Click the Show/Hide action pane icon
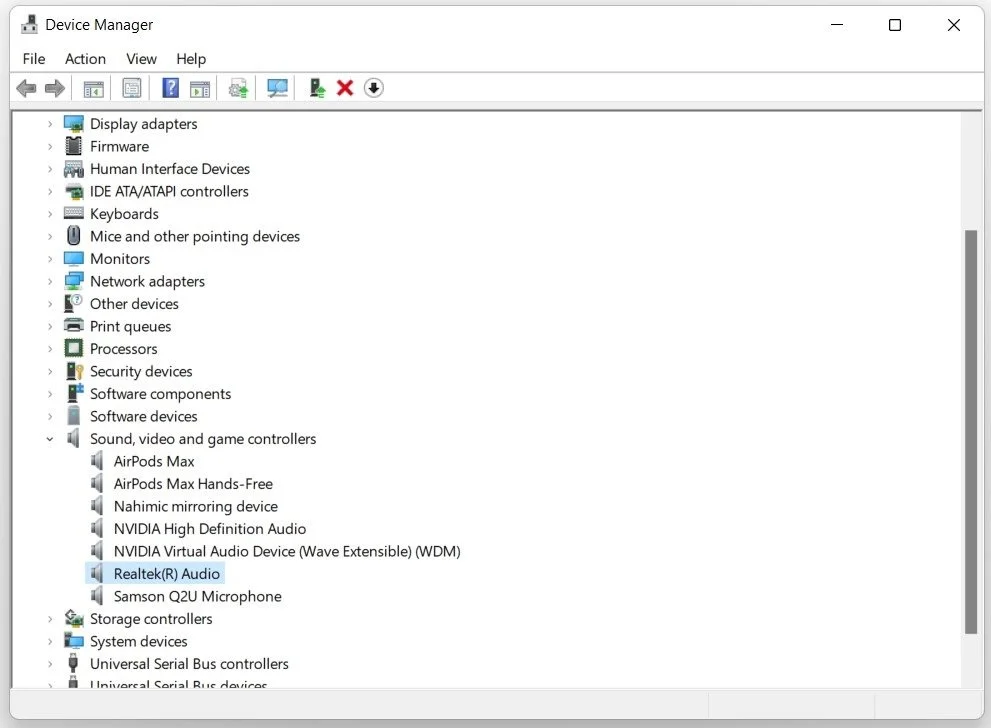 pos(200,88)
